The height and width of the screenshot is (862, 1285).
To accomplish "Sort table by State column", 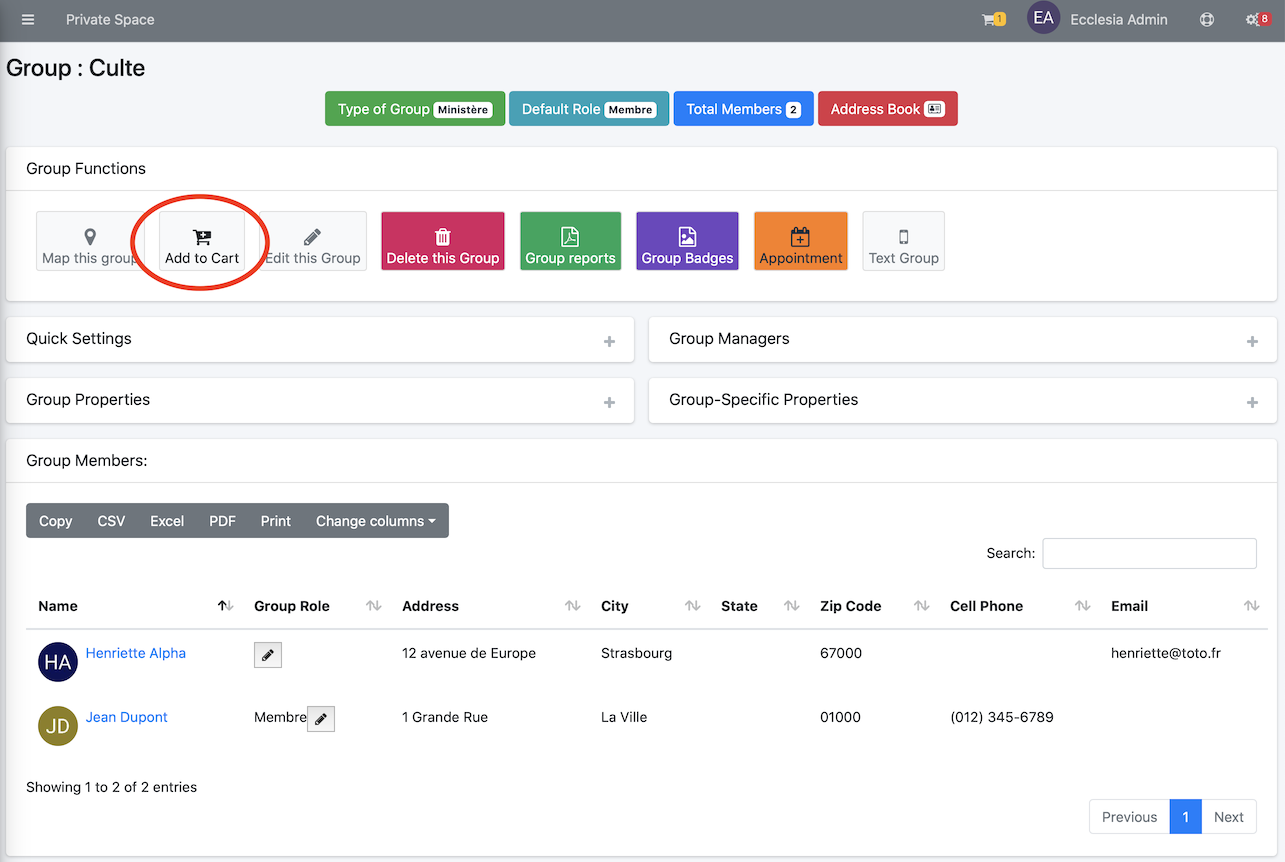I will click(758, 606).
